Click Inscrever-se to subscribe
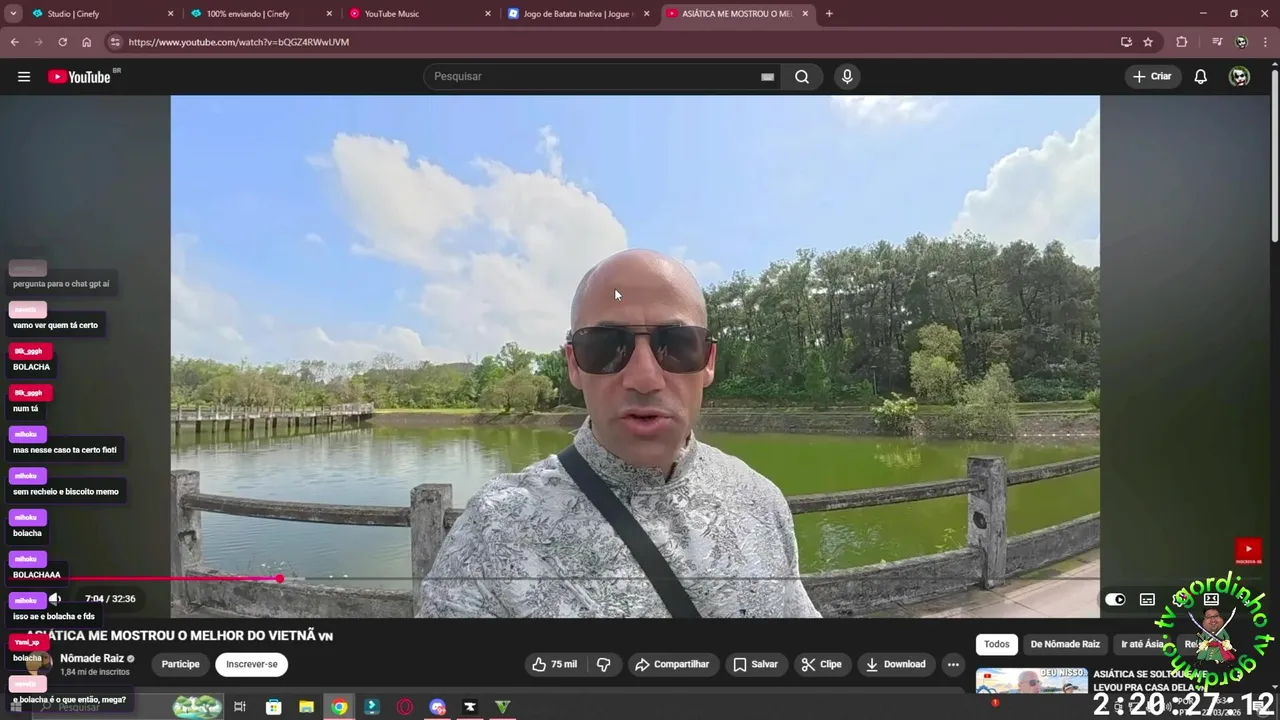 click(x=252, y=664)
